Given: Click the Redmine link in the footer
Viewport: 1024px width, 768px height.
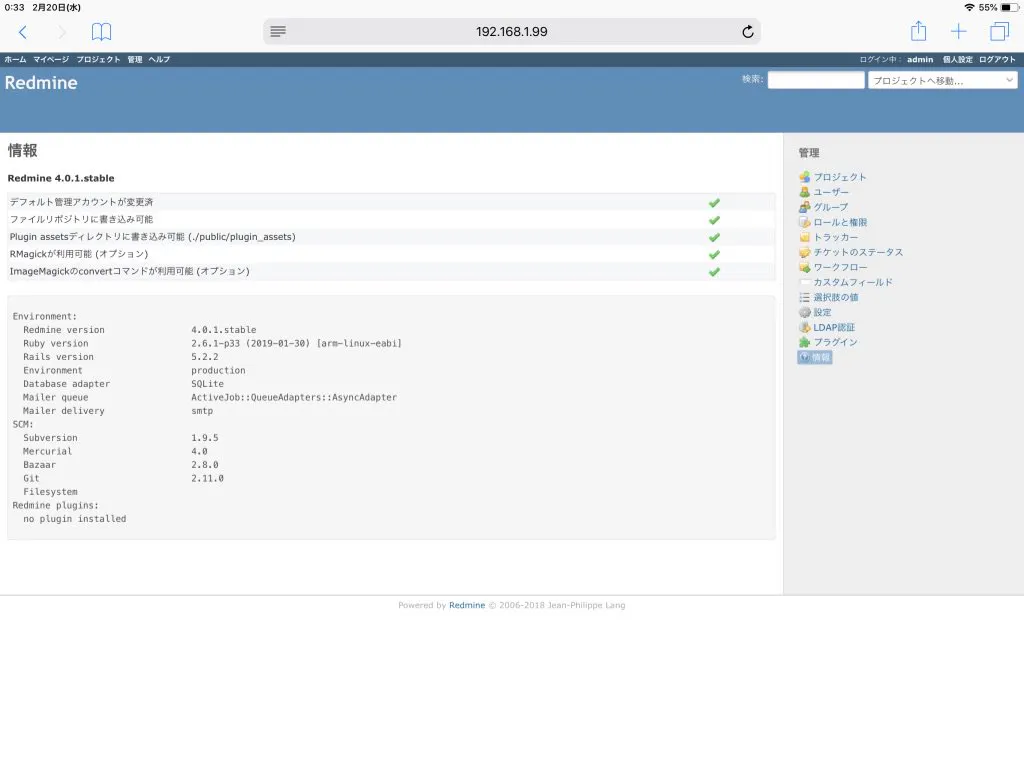Looking at the screenshot, I should click(466, 604).
